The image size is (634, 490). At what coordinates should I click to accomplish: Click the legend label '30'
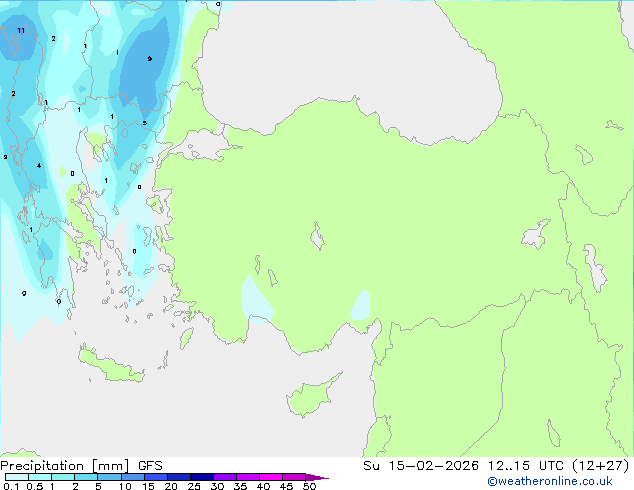pos(217,486)
